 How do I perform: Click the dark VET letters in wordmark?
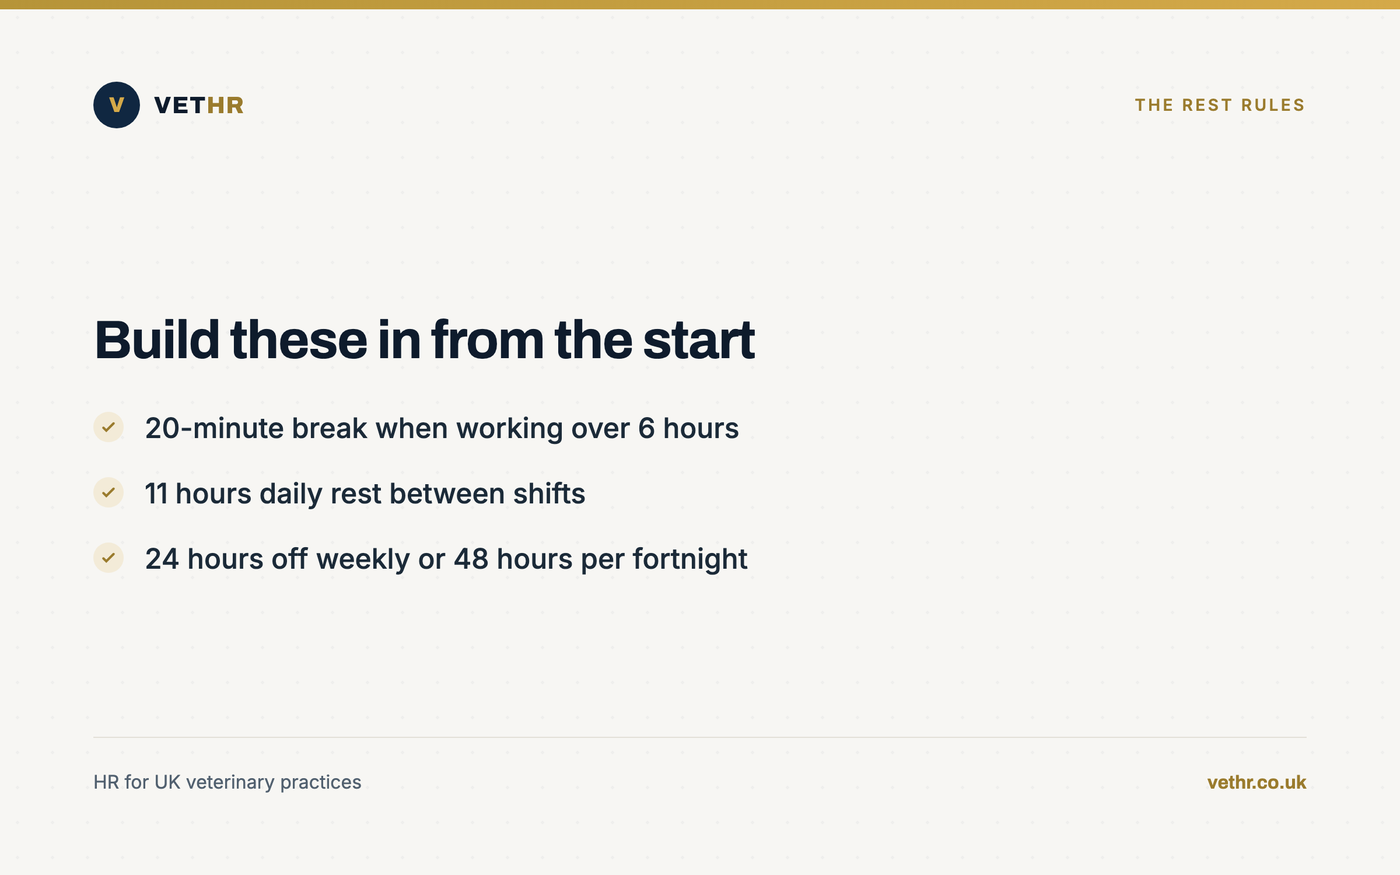pos(180,105)
